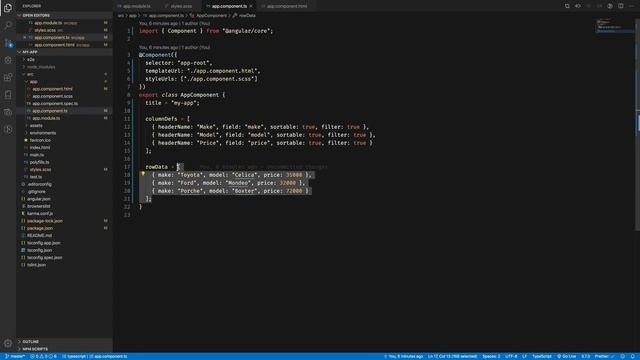This screenshot has width=640, height=360.
Task: Click the feedback smiley icon in the status bar
Action: click(x=622, y=356)
